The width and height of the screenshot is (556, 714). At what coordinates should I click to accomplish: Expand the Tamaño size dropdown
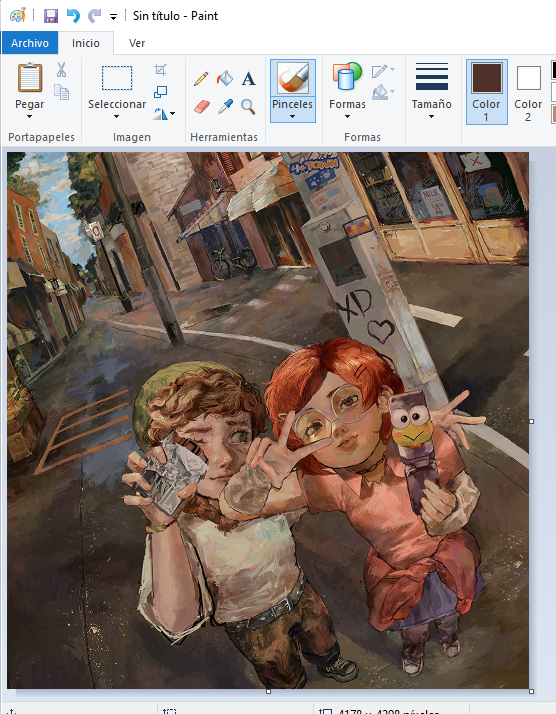tap(431, 117)
